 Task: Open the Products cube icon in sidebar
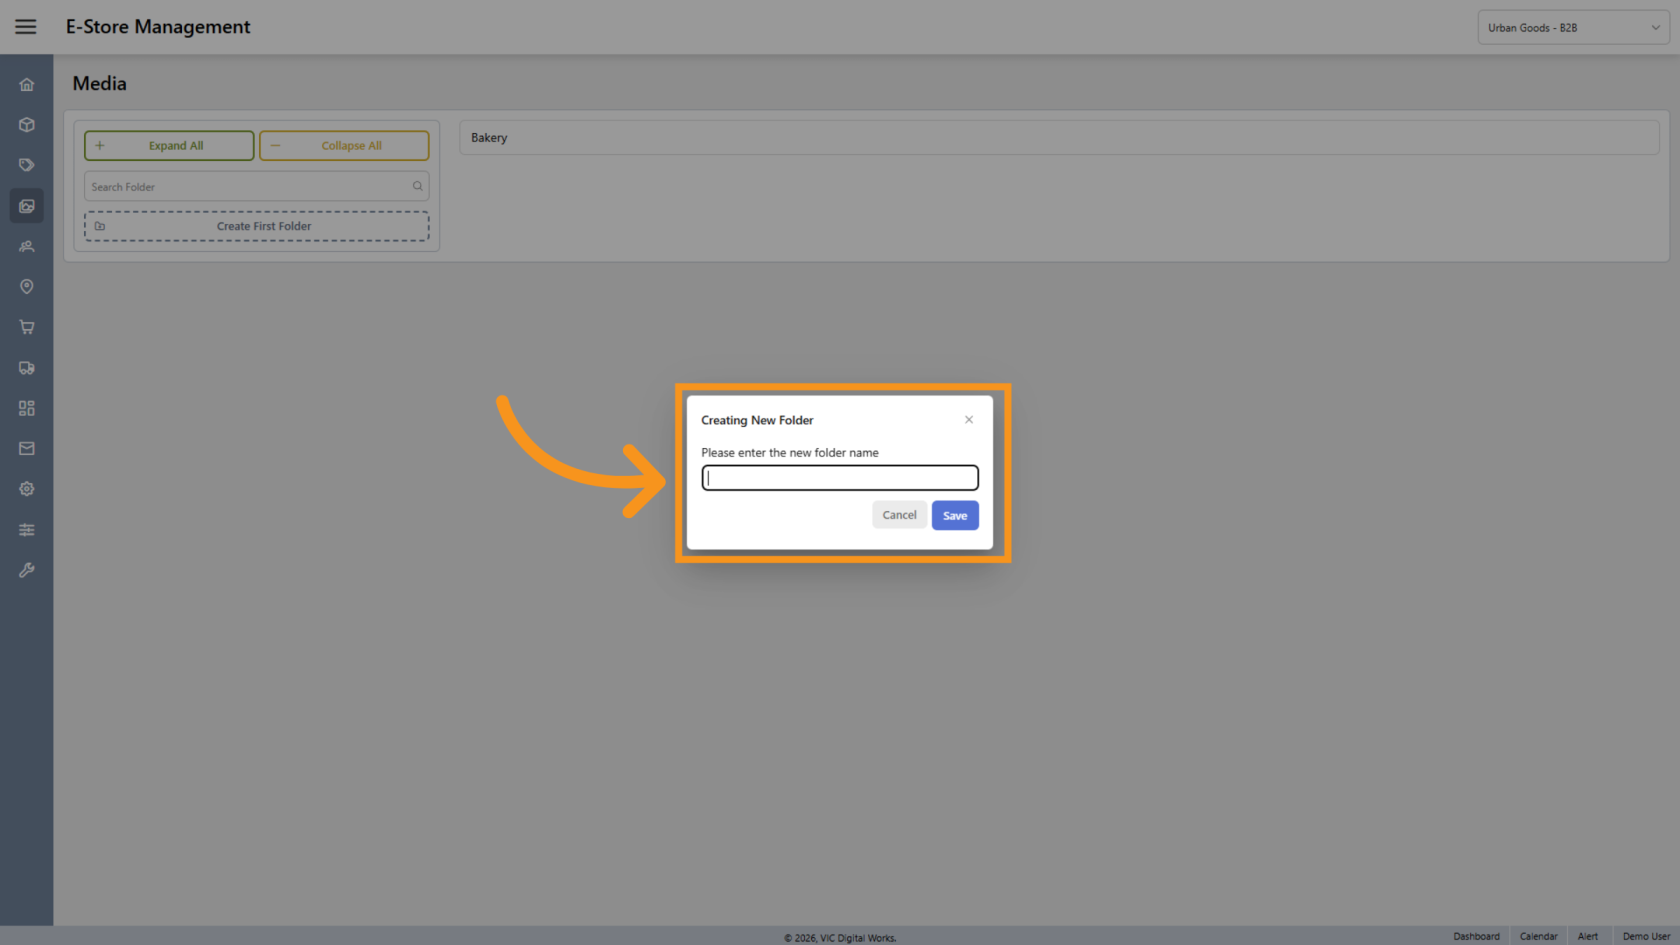tap(27, 125)
